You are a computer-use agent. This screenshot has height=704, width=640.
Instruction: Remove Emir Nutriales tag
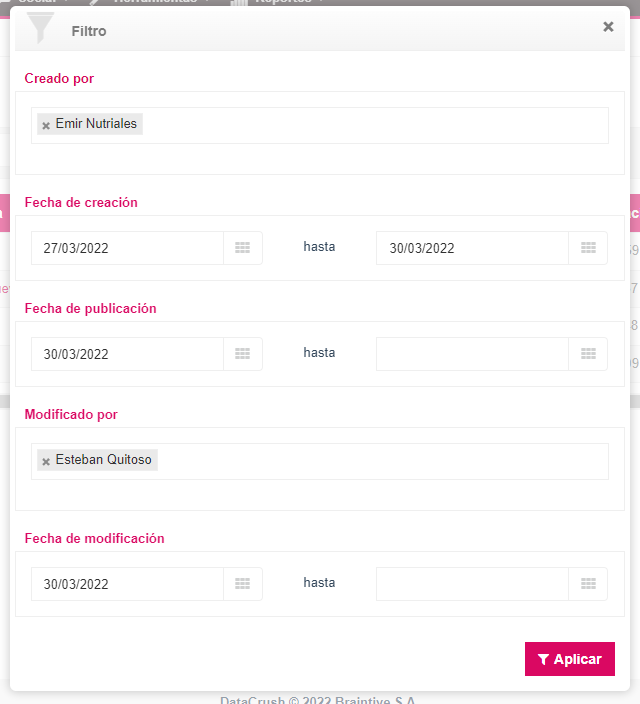[x=46, y=126]
